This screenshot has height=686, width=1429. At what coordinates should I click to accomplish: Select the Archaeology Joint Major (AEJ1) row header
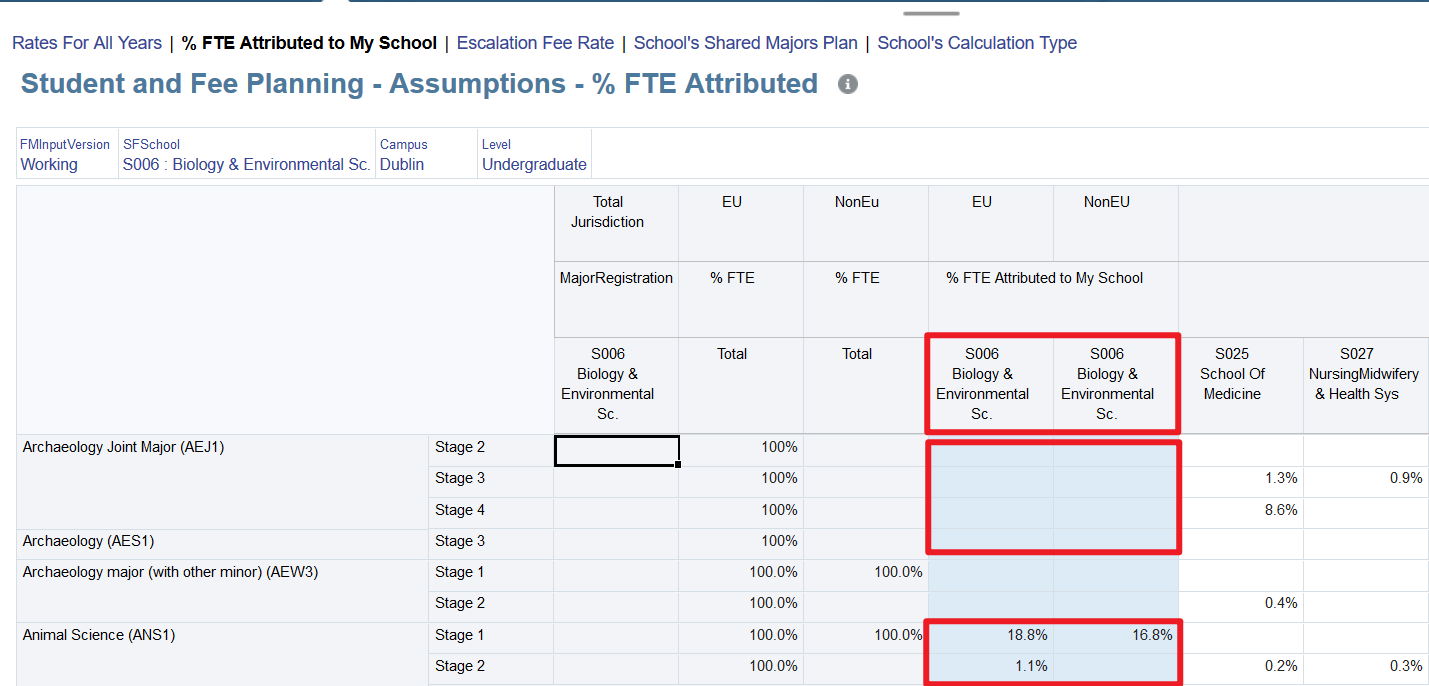pyautogui.click(x=123, y=448)
